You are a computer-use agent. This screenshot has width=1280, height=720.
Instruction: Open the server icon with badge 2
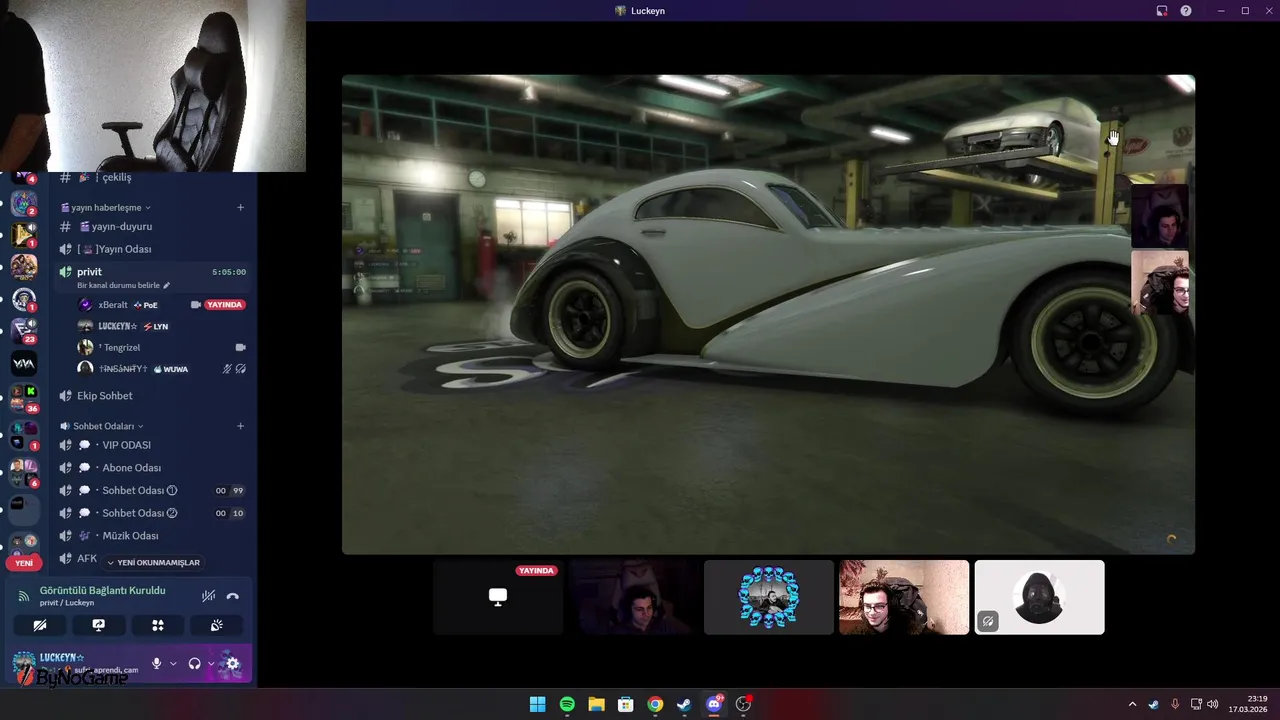click(24, 203)
